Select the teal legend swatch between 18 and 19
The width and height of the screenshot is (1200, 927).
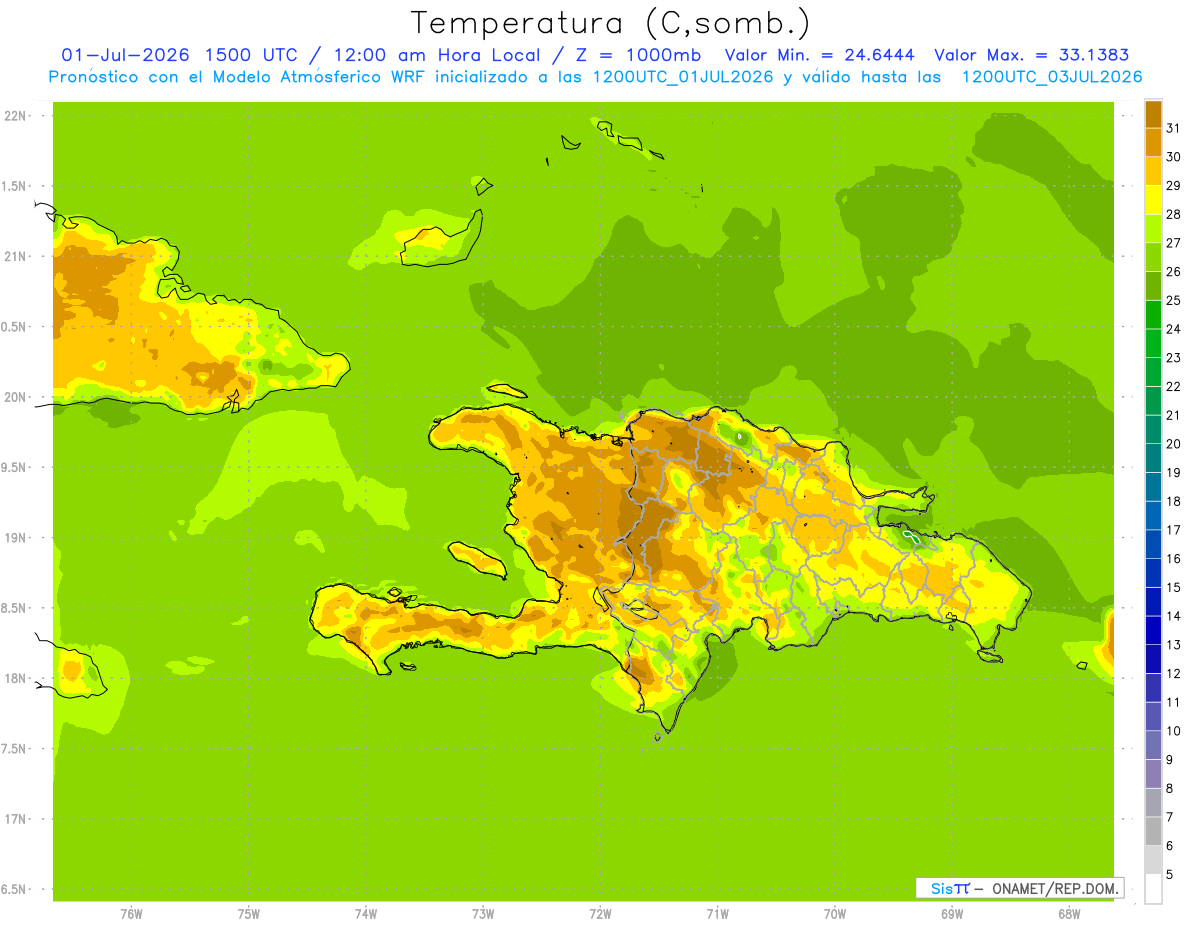[1153, 487]
